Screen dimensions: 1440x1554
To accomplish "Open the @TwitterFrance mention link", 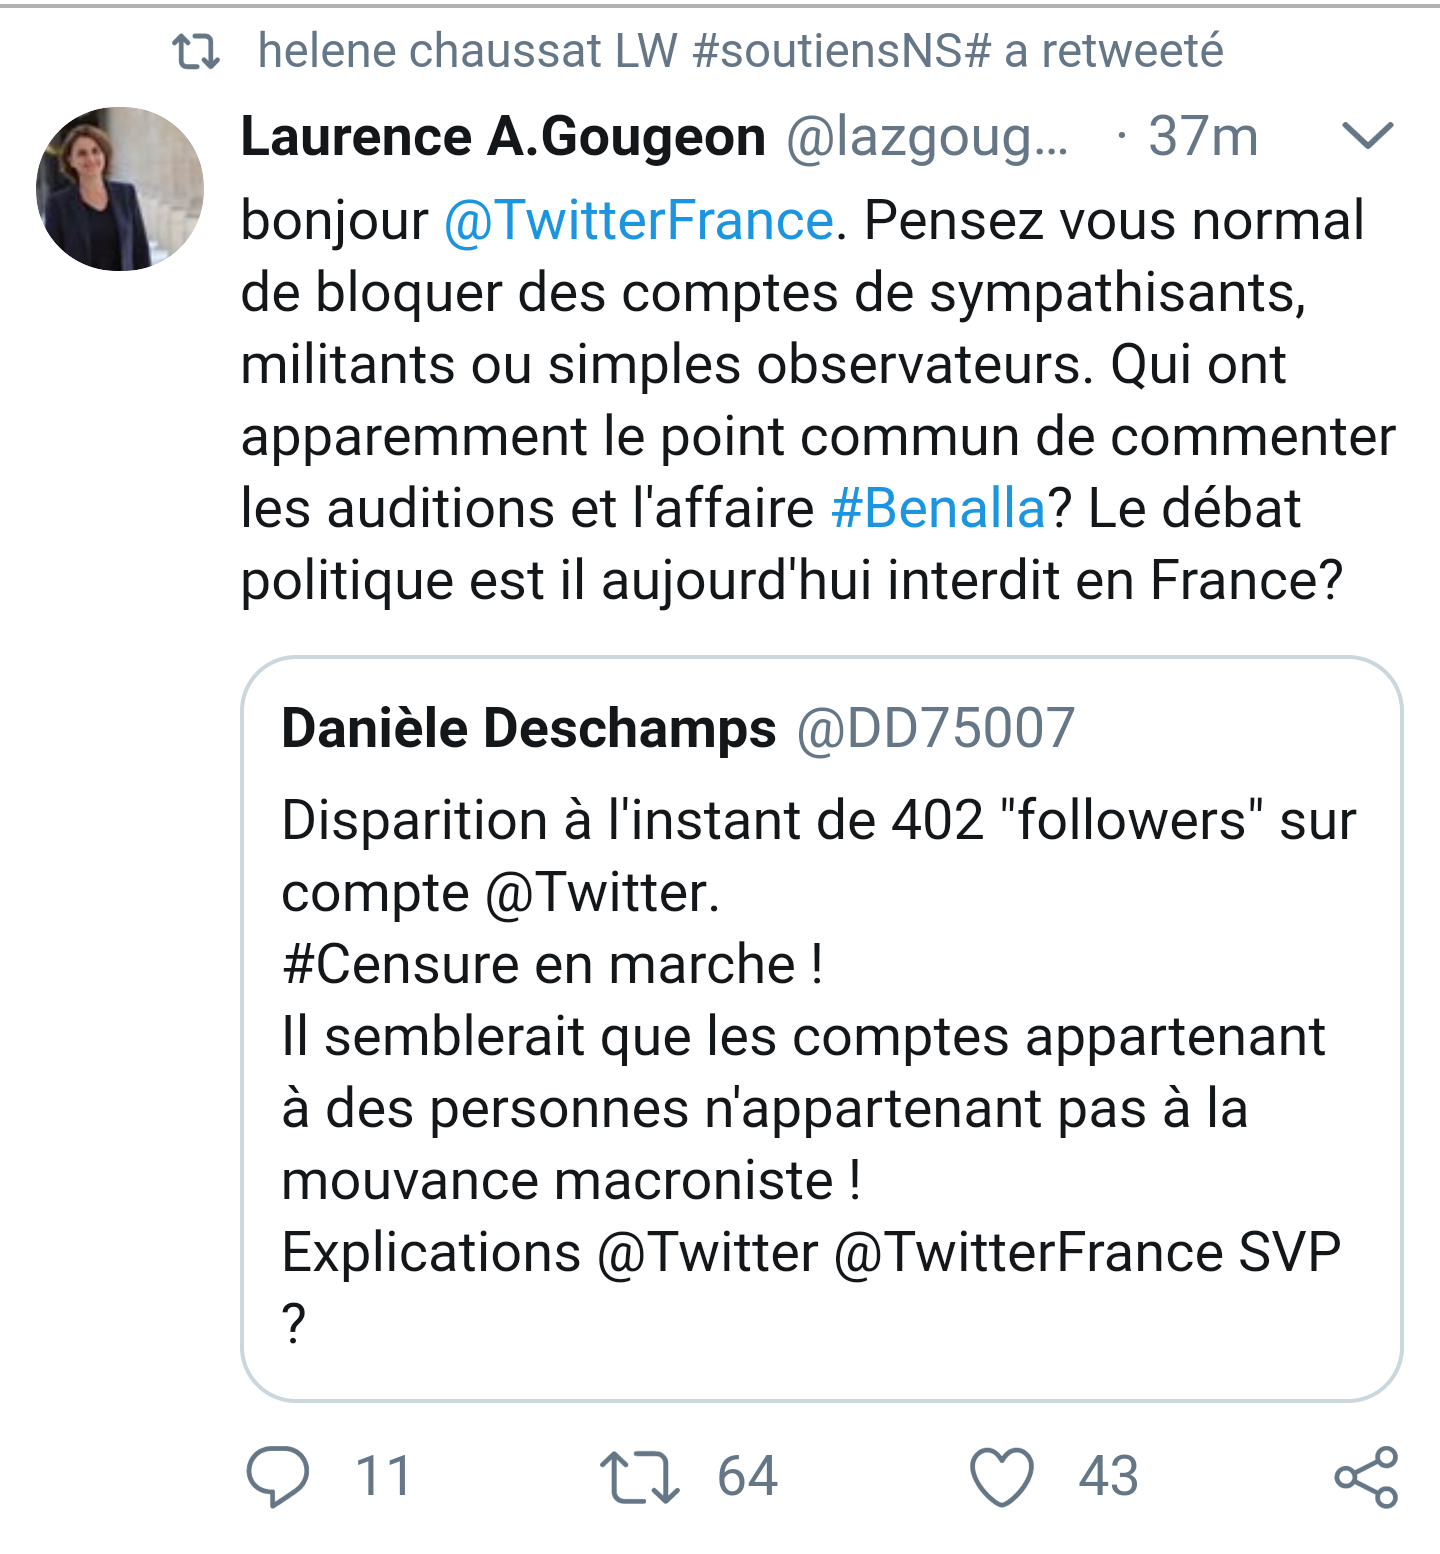I will tap(638, 220).
